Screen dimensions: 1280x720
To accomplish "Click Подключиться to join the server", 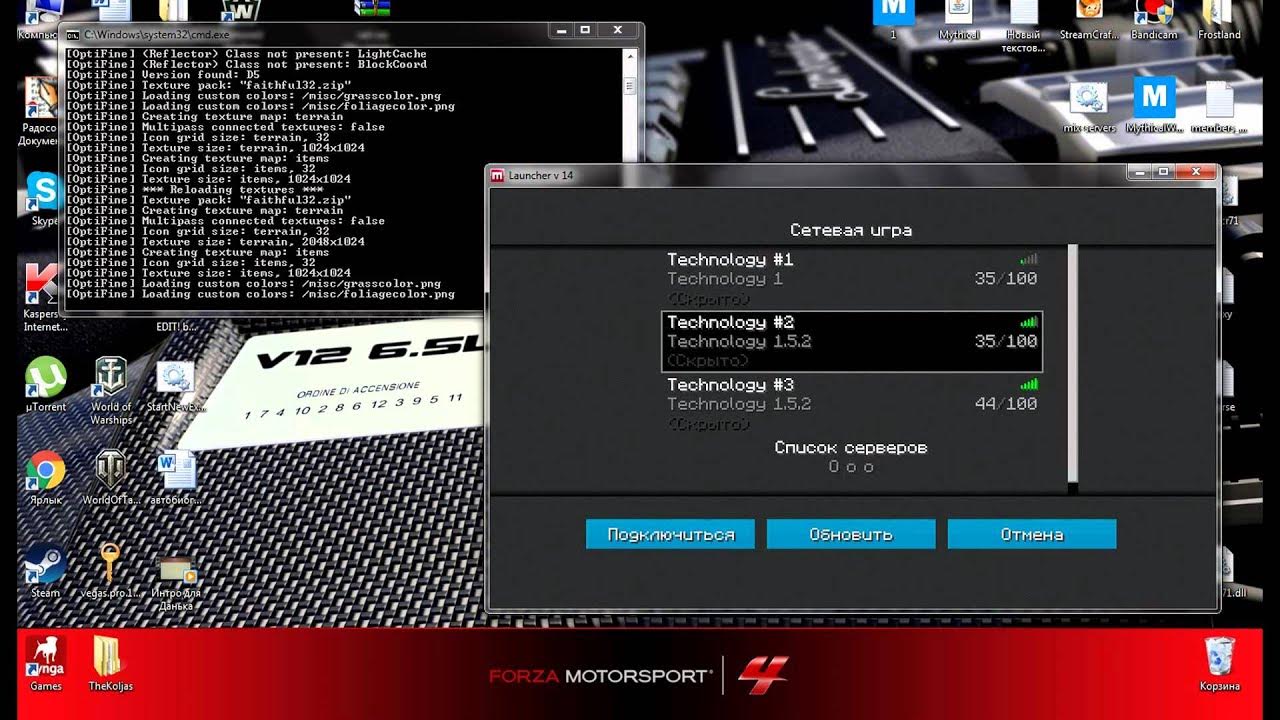I will [x=670, y=534].
